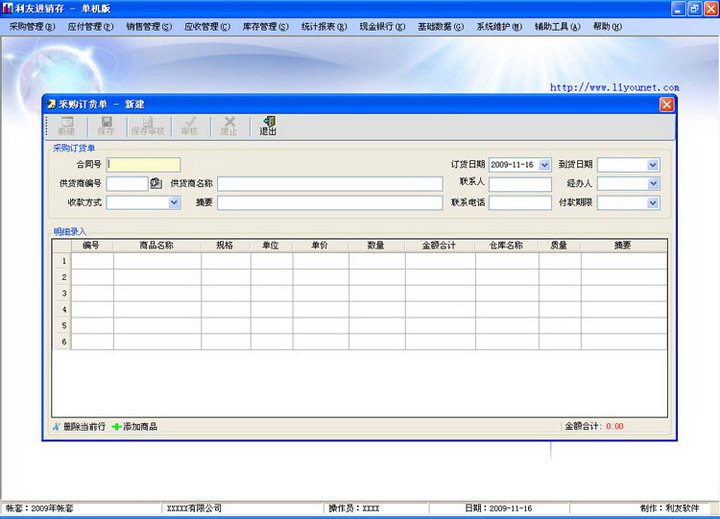This screenshot has height=519, width=720.
Task: Click the greyed 废止 X toolbar icon
Action: pyautogui.click(x=229, y=125)
